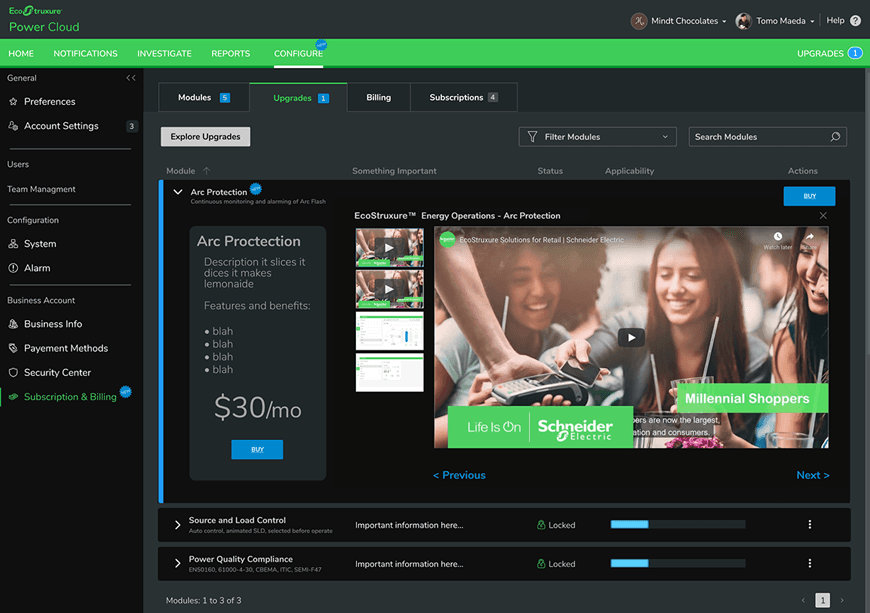Click the Module column sort arrow
The height and width of the screenshot is (613, 870).
(x=206, y=170)
